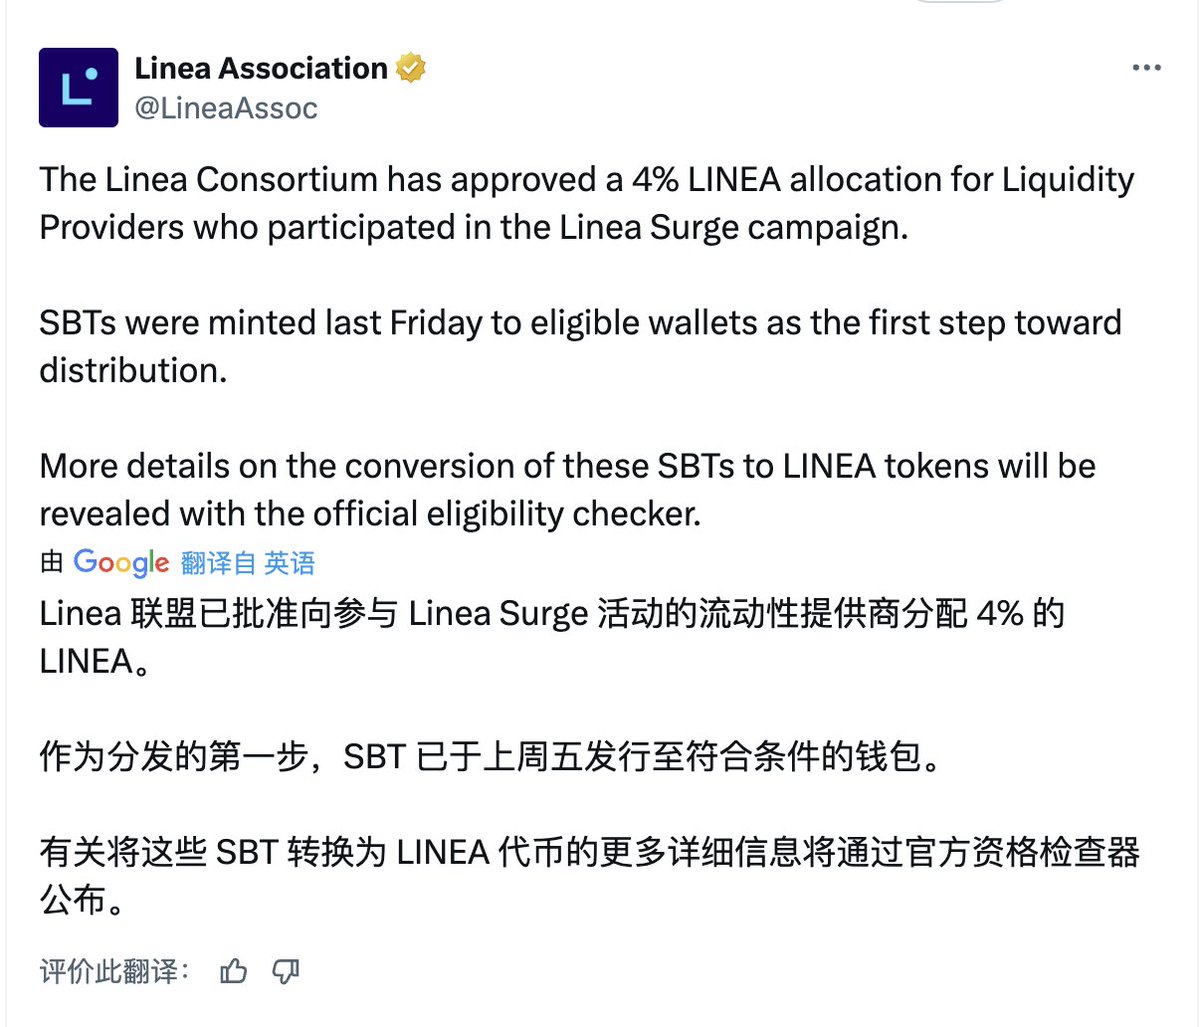Click the words Linea Surge campaign
This screenshot has width=1200, height=1027.
tap(733, 227)
